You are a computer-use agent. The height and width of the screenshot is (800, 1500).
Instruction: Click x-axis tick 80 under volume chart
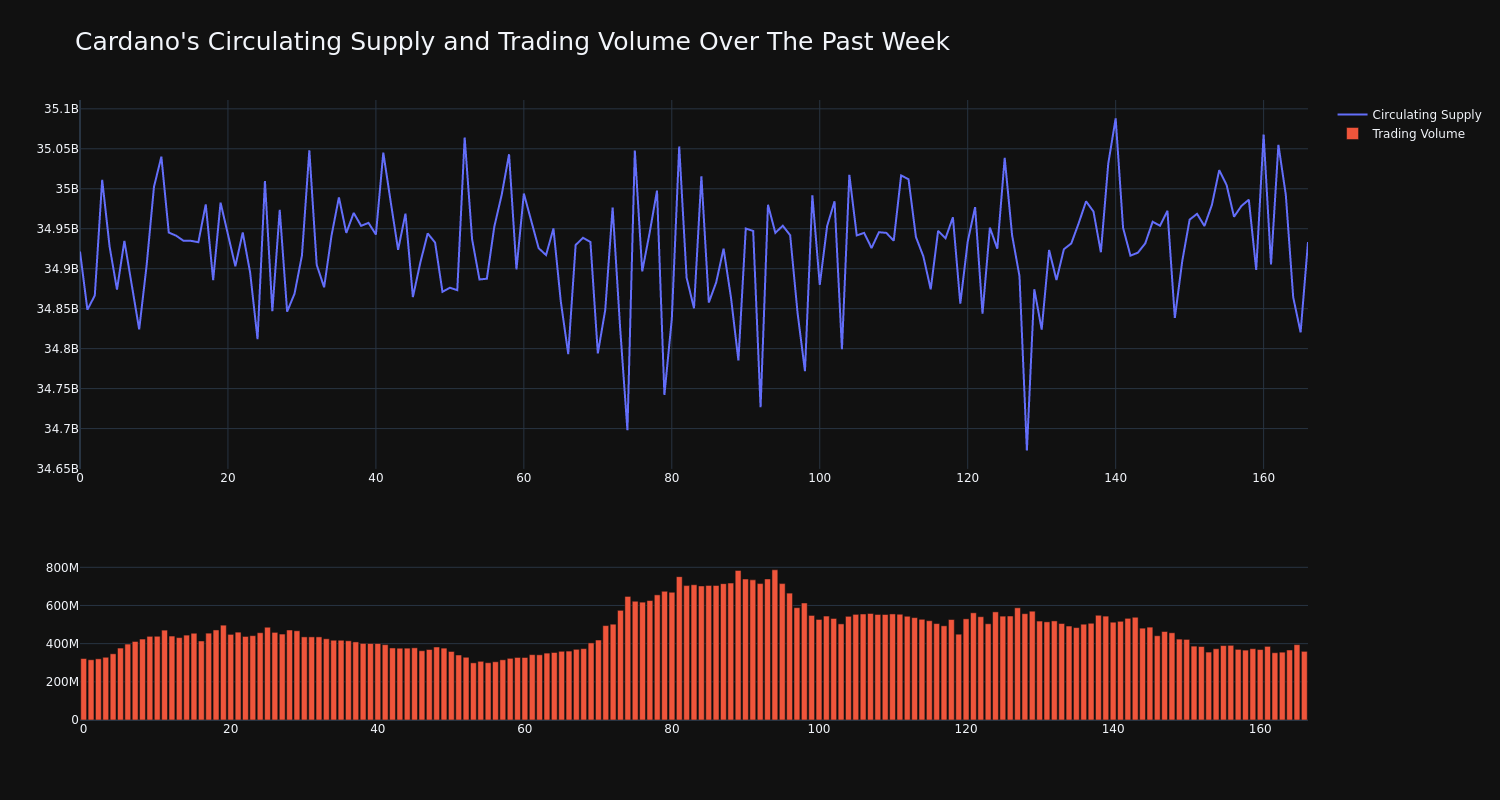tap(672, 729)
